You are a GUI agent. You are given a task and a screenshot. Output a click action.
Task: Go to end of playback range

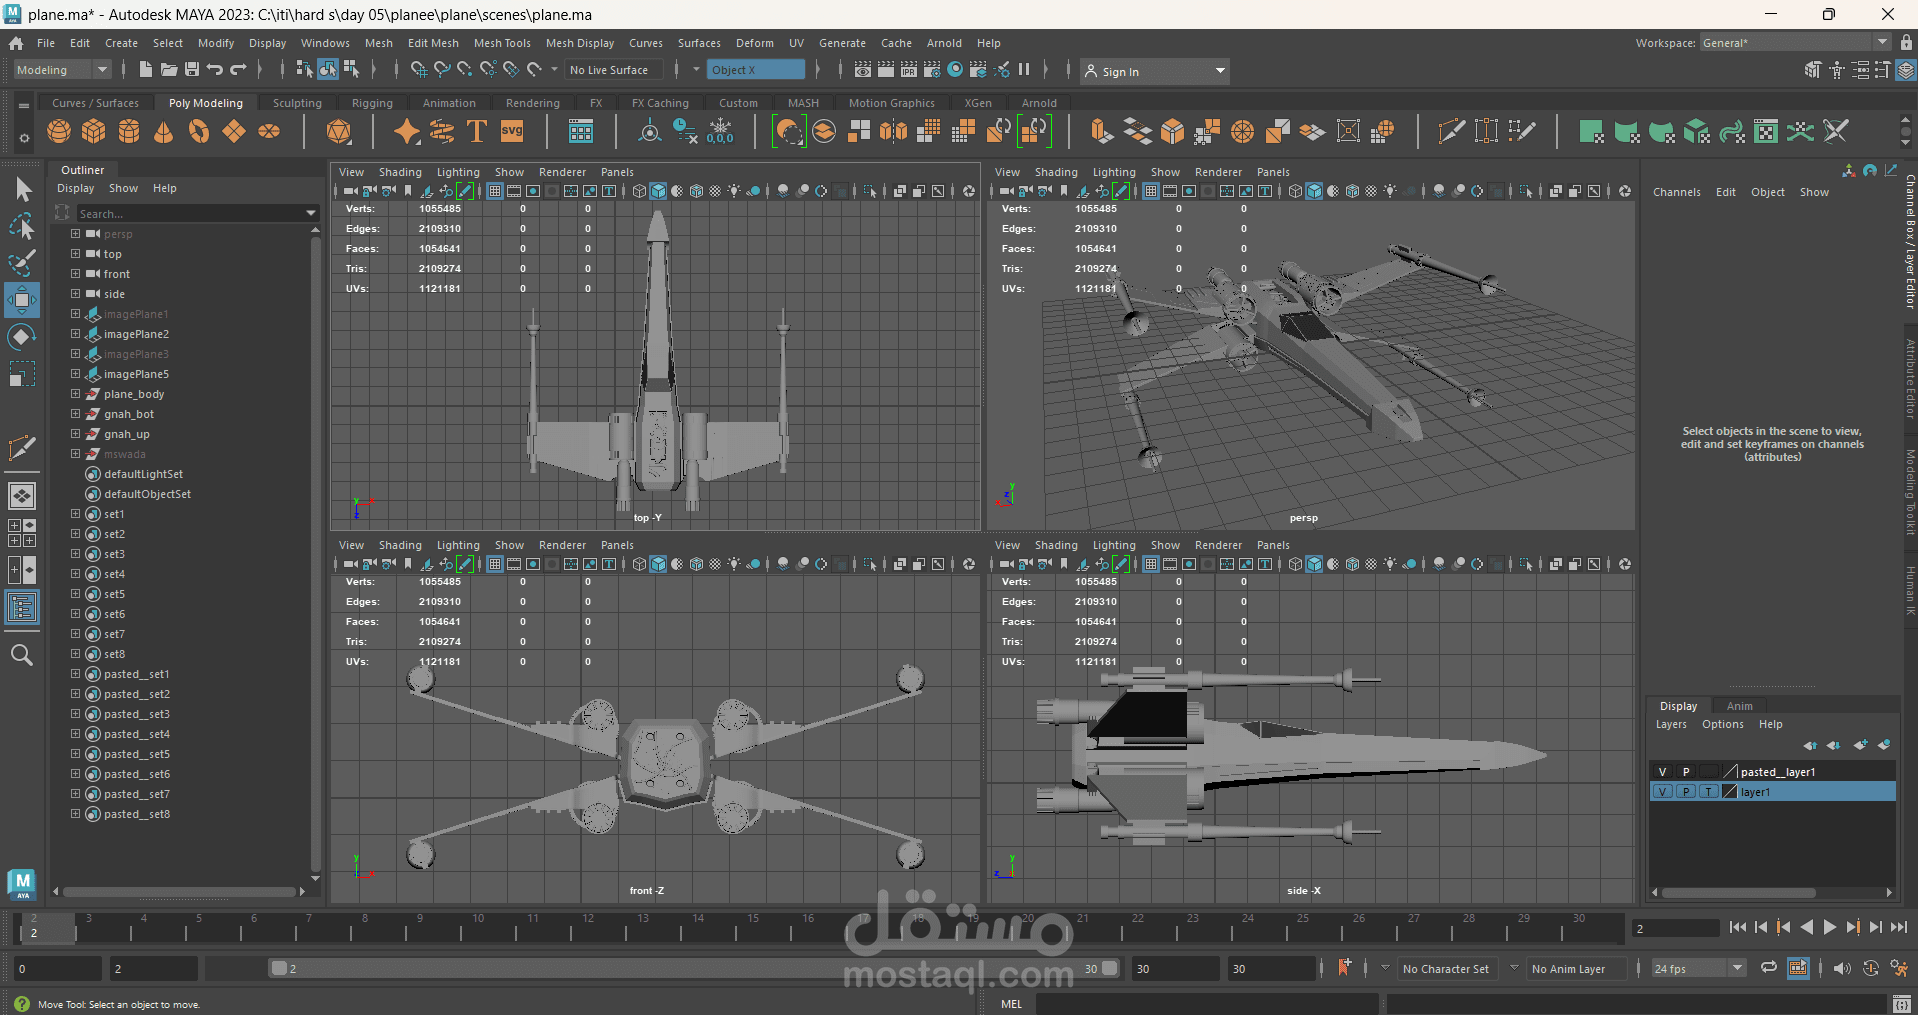coord(1899,927)
